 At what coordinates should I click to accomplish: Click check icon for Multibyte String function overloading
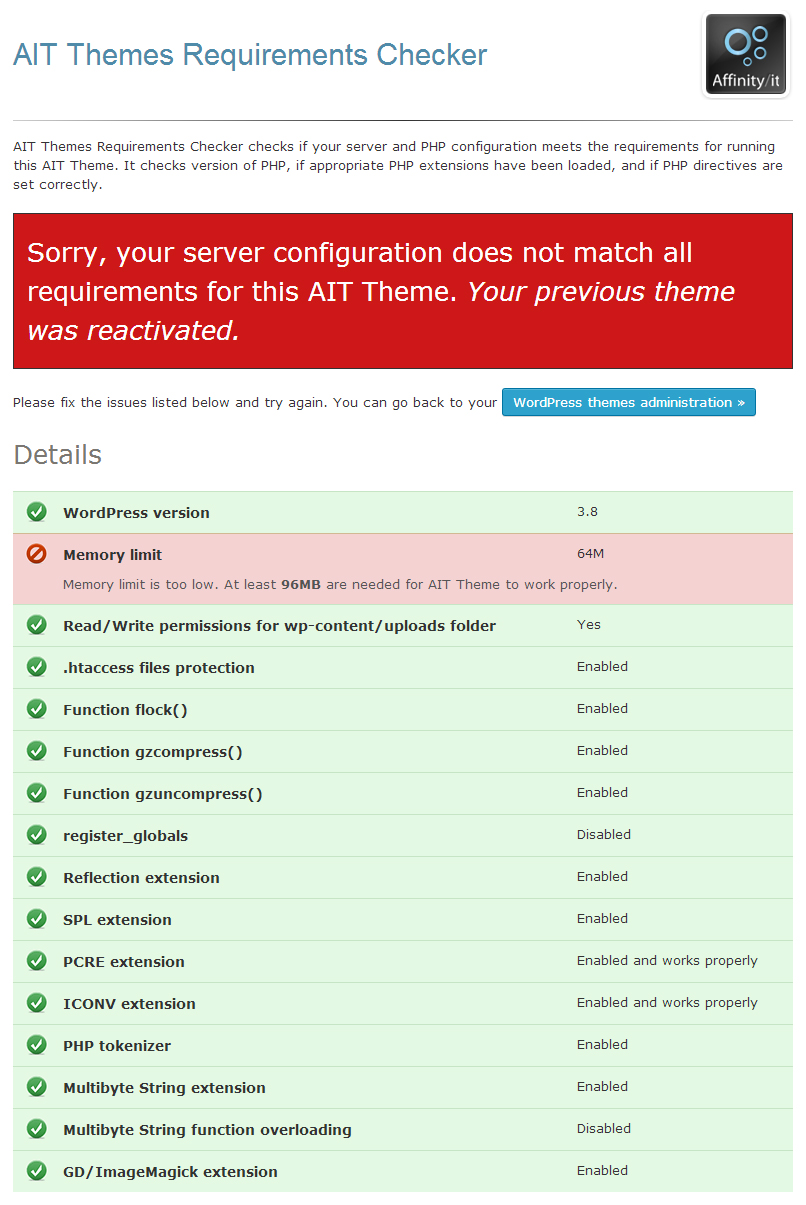(x=37, y=1129)
